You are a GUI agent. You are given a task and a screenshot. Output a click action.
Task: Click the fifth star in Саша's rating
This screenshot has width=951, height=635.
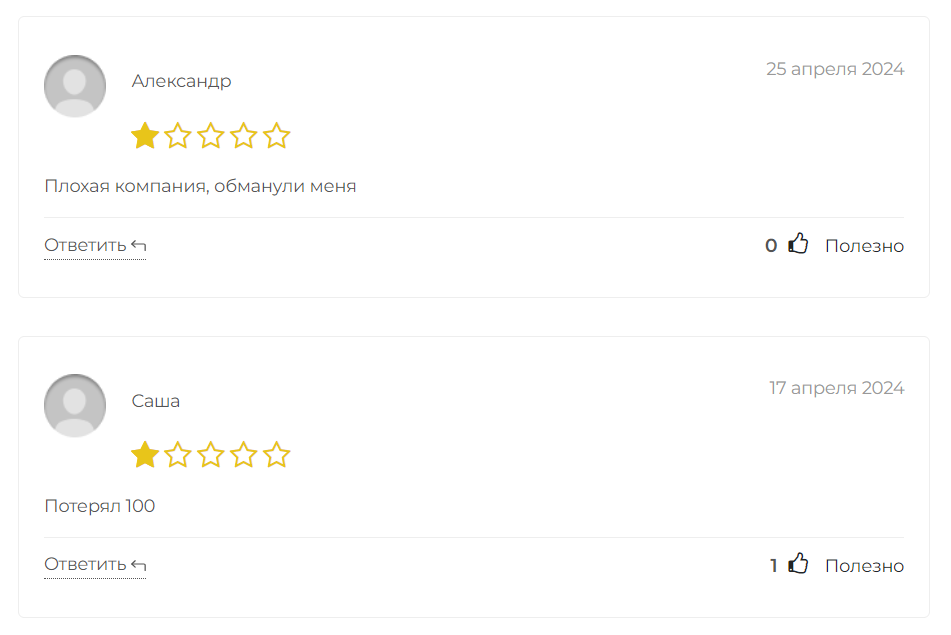click(x=277, y=456)
